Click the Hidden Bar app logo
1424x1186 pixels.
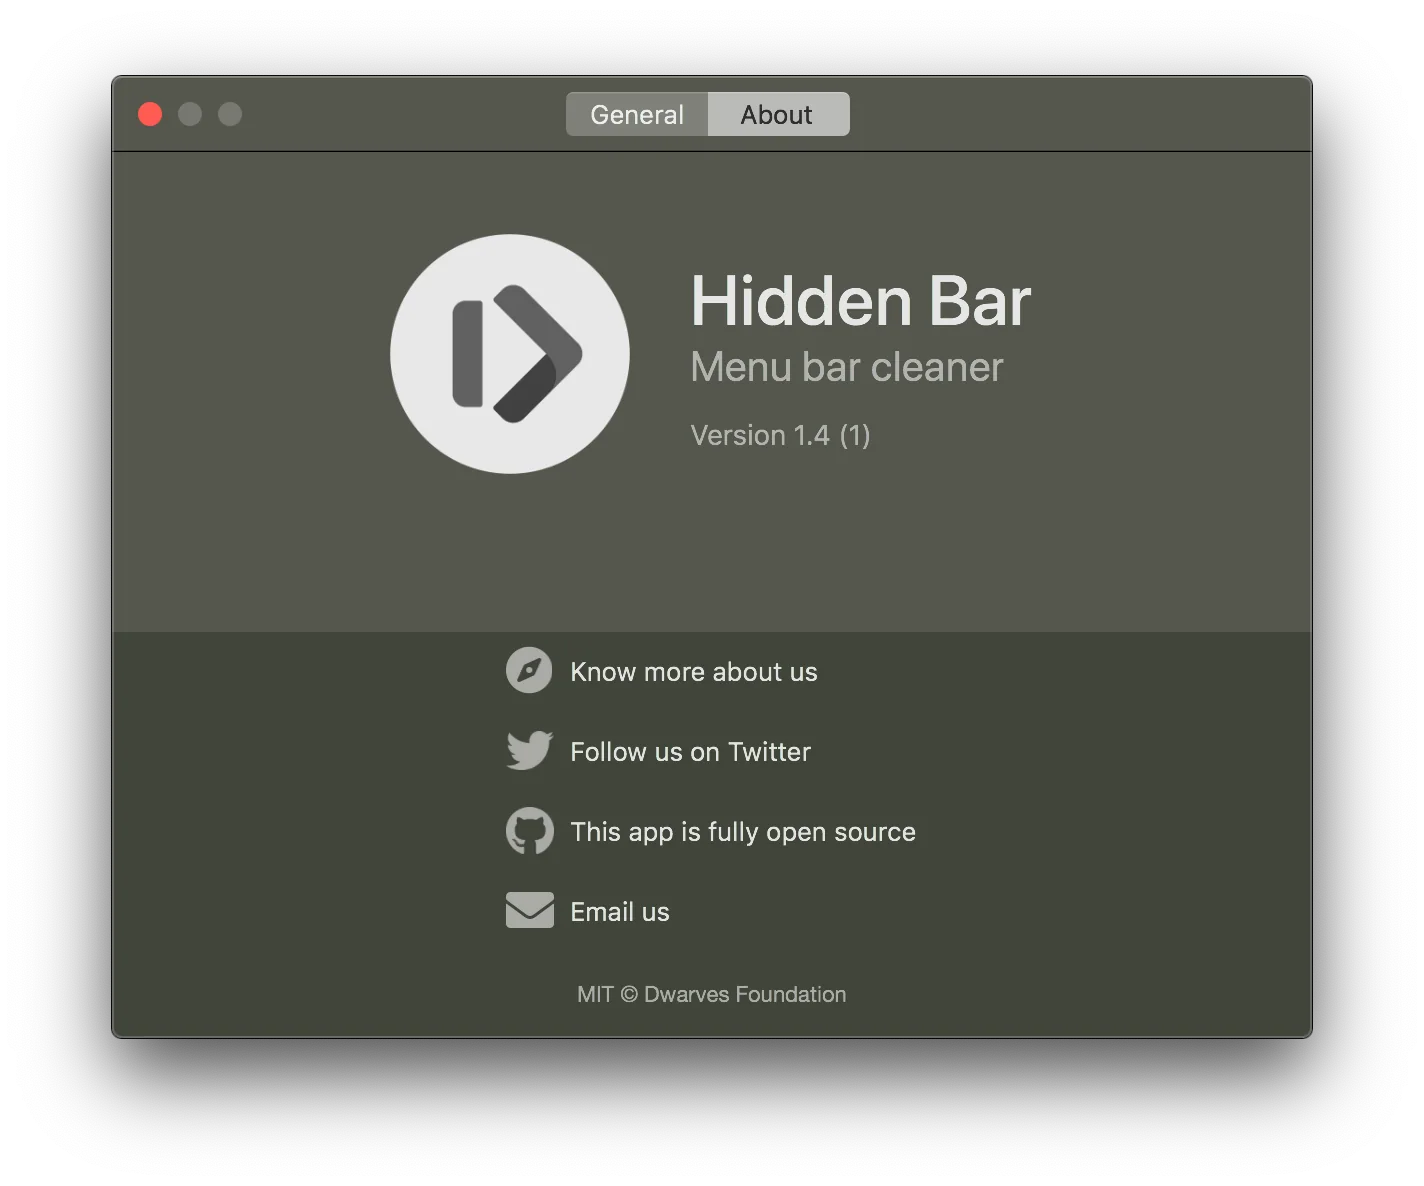click(x=510, y=354)
